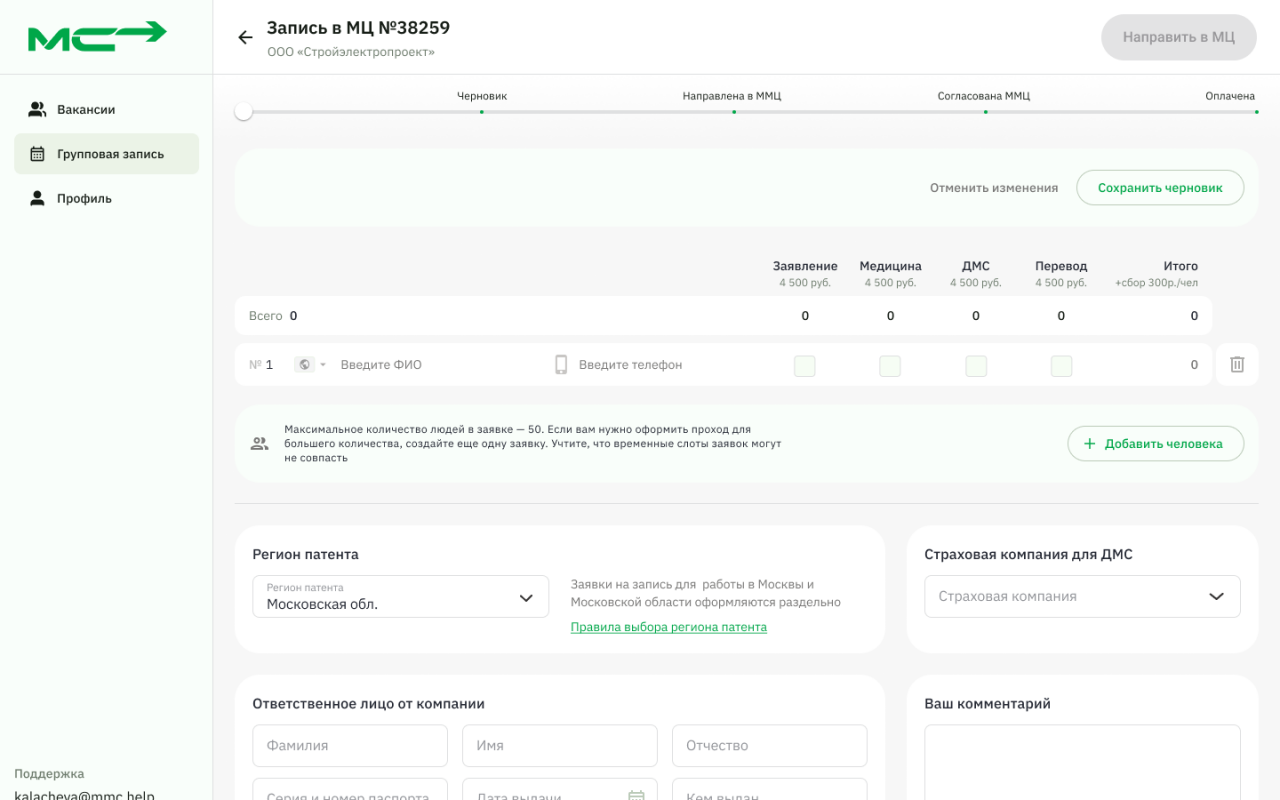1280x800 pixels.
Task: Open Вакансии in the sidebar
Action: click(x=106, y=109)
